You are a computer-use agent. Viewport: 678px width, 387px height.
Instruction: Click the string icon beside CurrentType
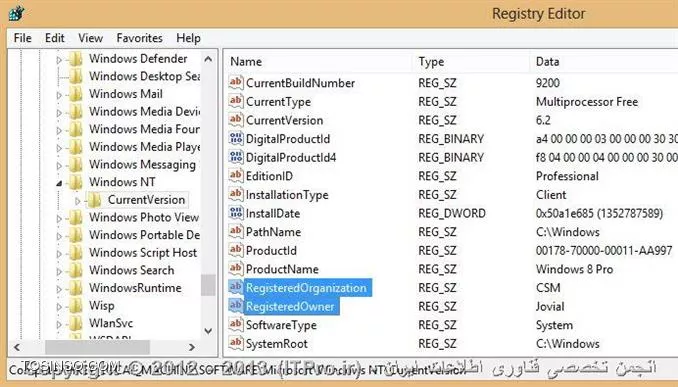click(236, 101)
